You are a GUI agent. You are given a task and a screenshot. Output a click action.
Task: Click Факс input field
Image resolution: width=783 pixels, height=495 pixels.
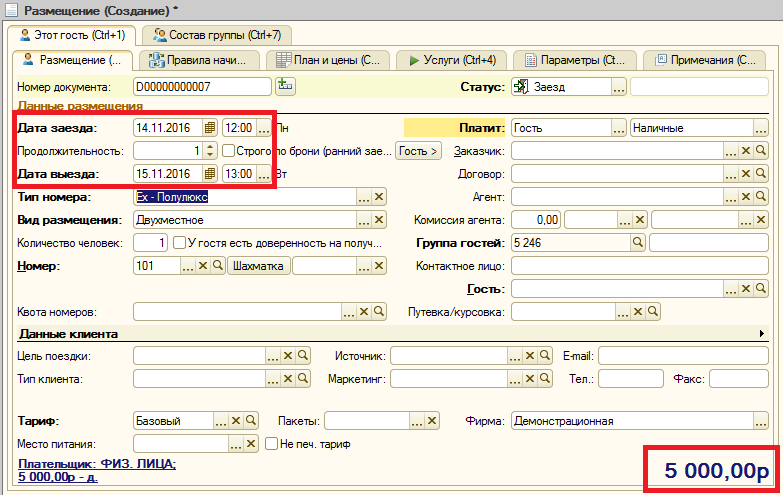coord(739,379)
